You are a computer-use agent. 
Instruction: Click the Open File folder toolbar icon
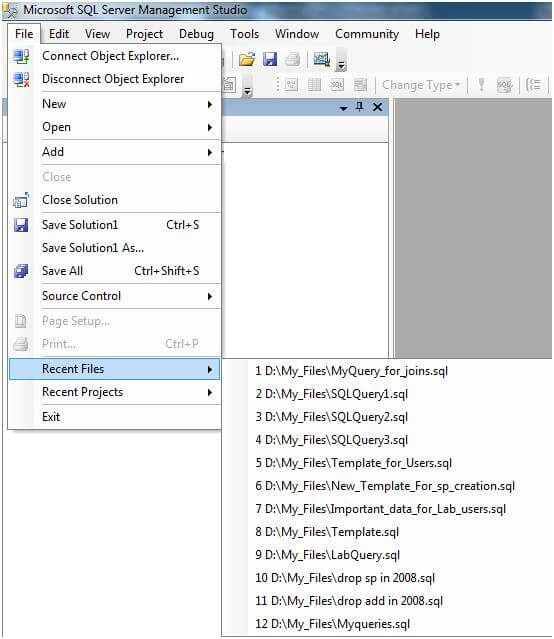pos(247,59)
